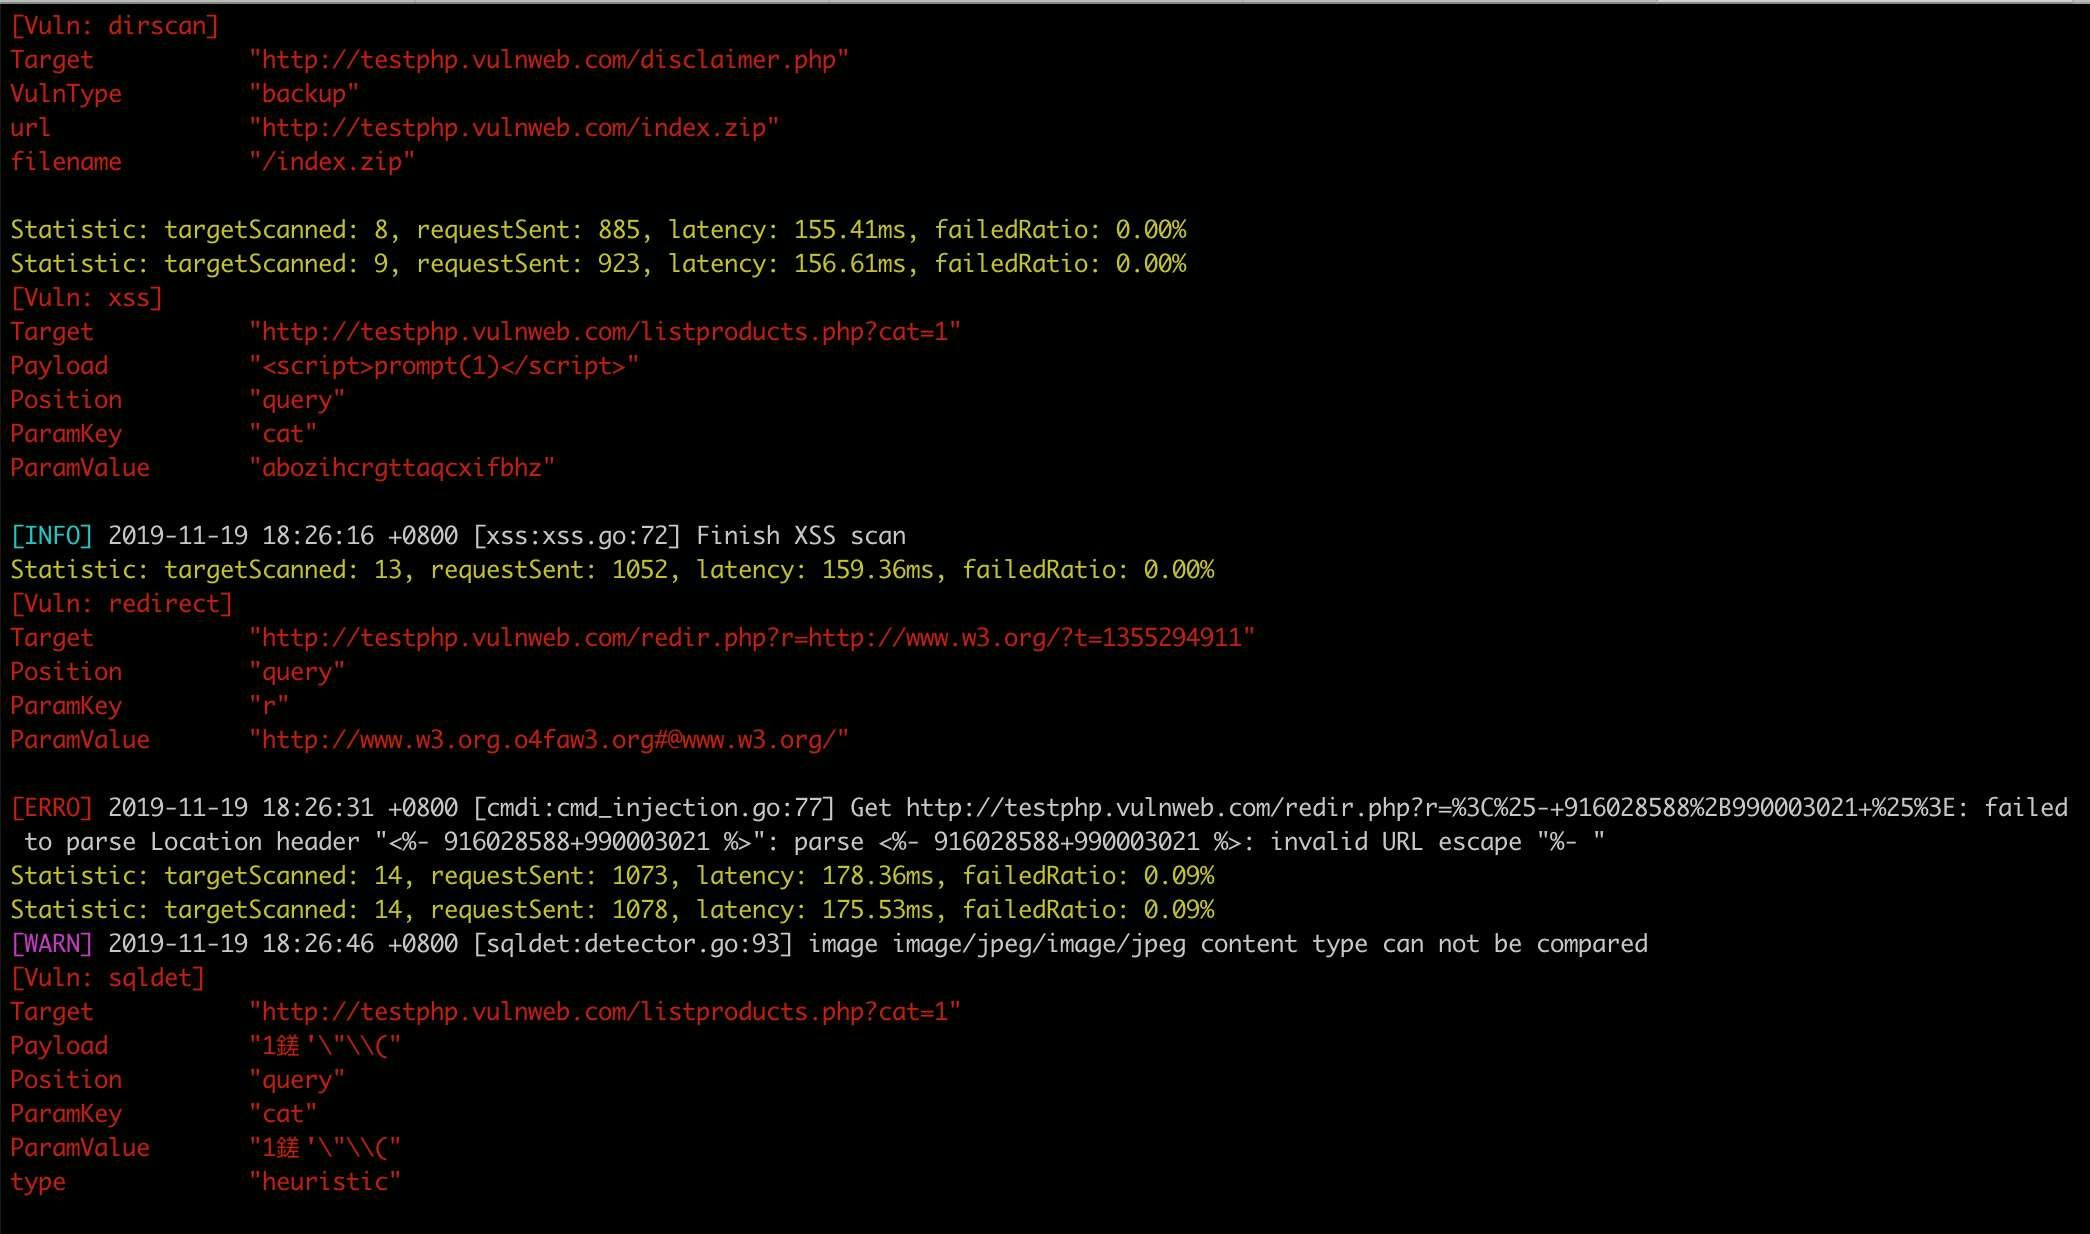This screenshot has width=2090, height=1234.
Task: Click the [Vuln: dirscan] header
Action: point(114,26)
